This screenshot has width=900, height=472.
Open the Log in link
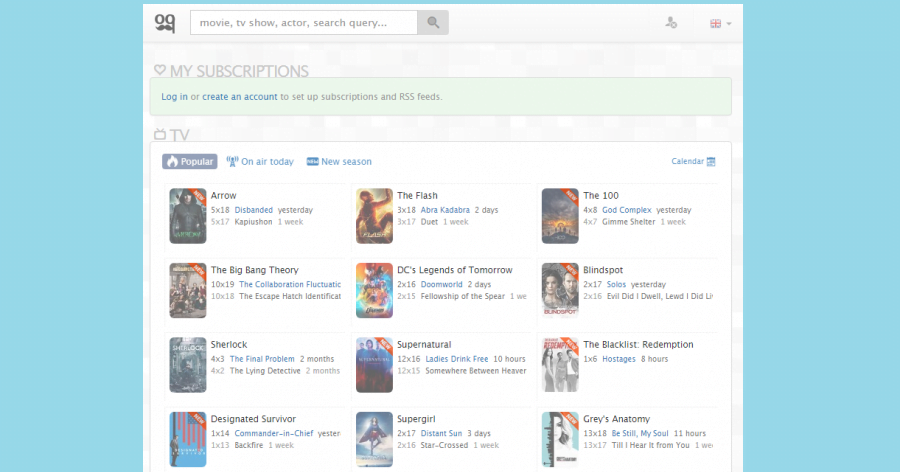tap(174, 96)
